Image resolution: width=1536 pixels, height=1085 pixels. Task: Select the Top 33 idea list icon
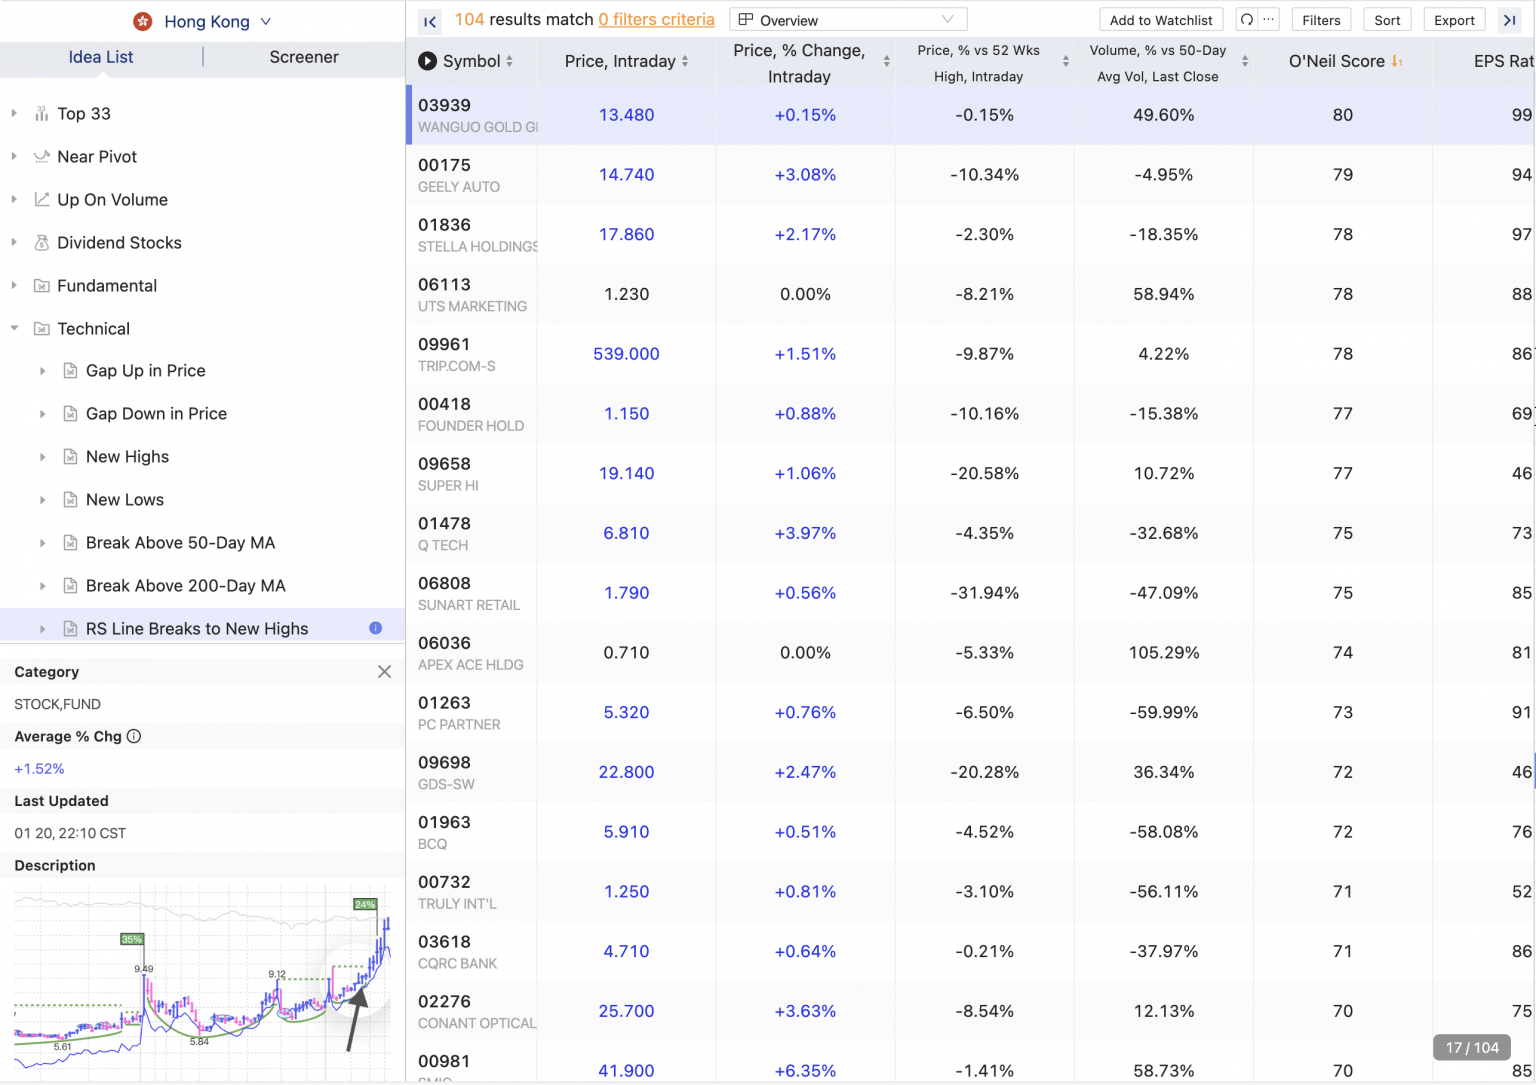tap(41, 113)
